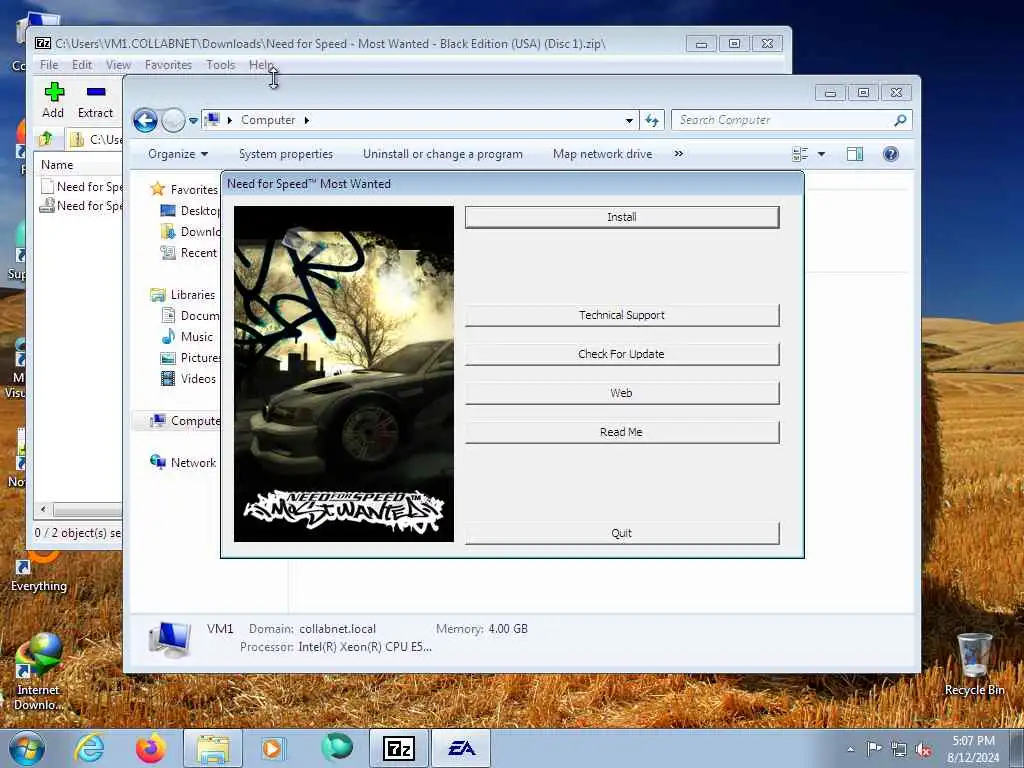1024x768 pixels.
Task: Open the Edit menu in 7-Zip
Action: click(x=82, y=65)
